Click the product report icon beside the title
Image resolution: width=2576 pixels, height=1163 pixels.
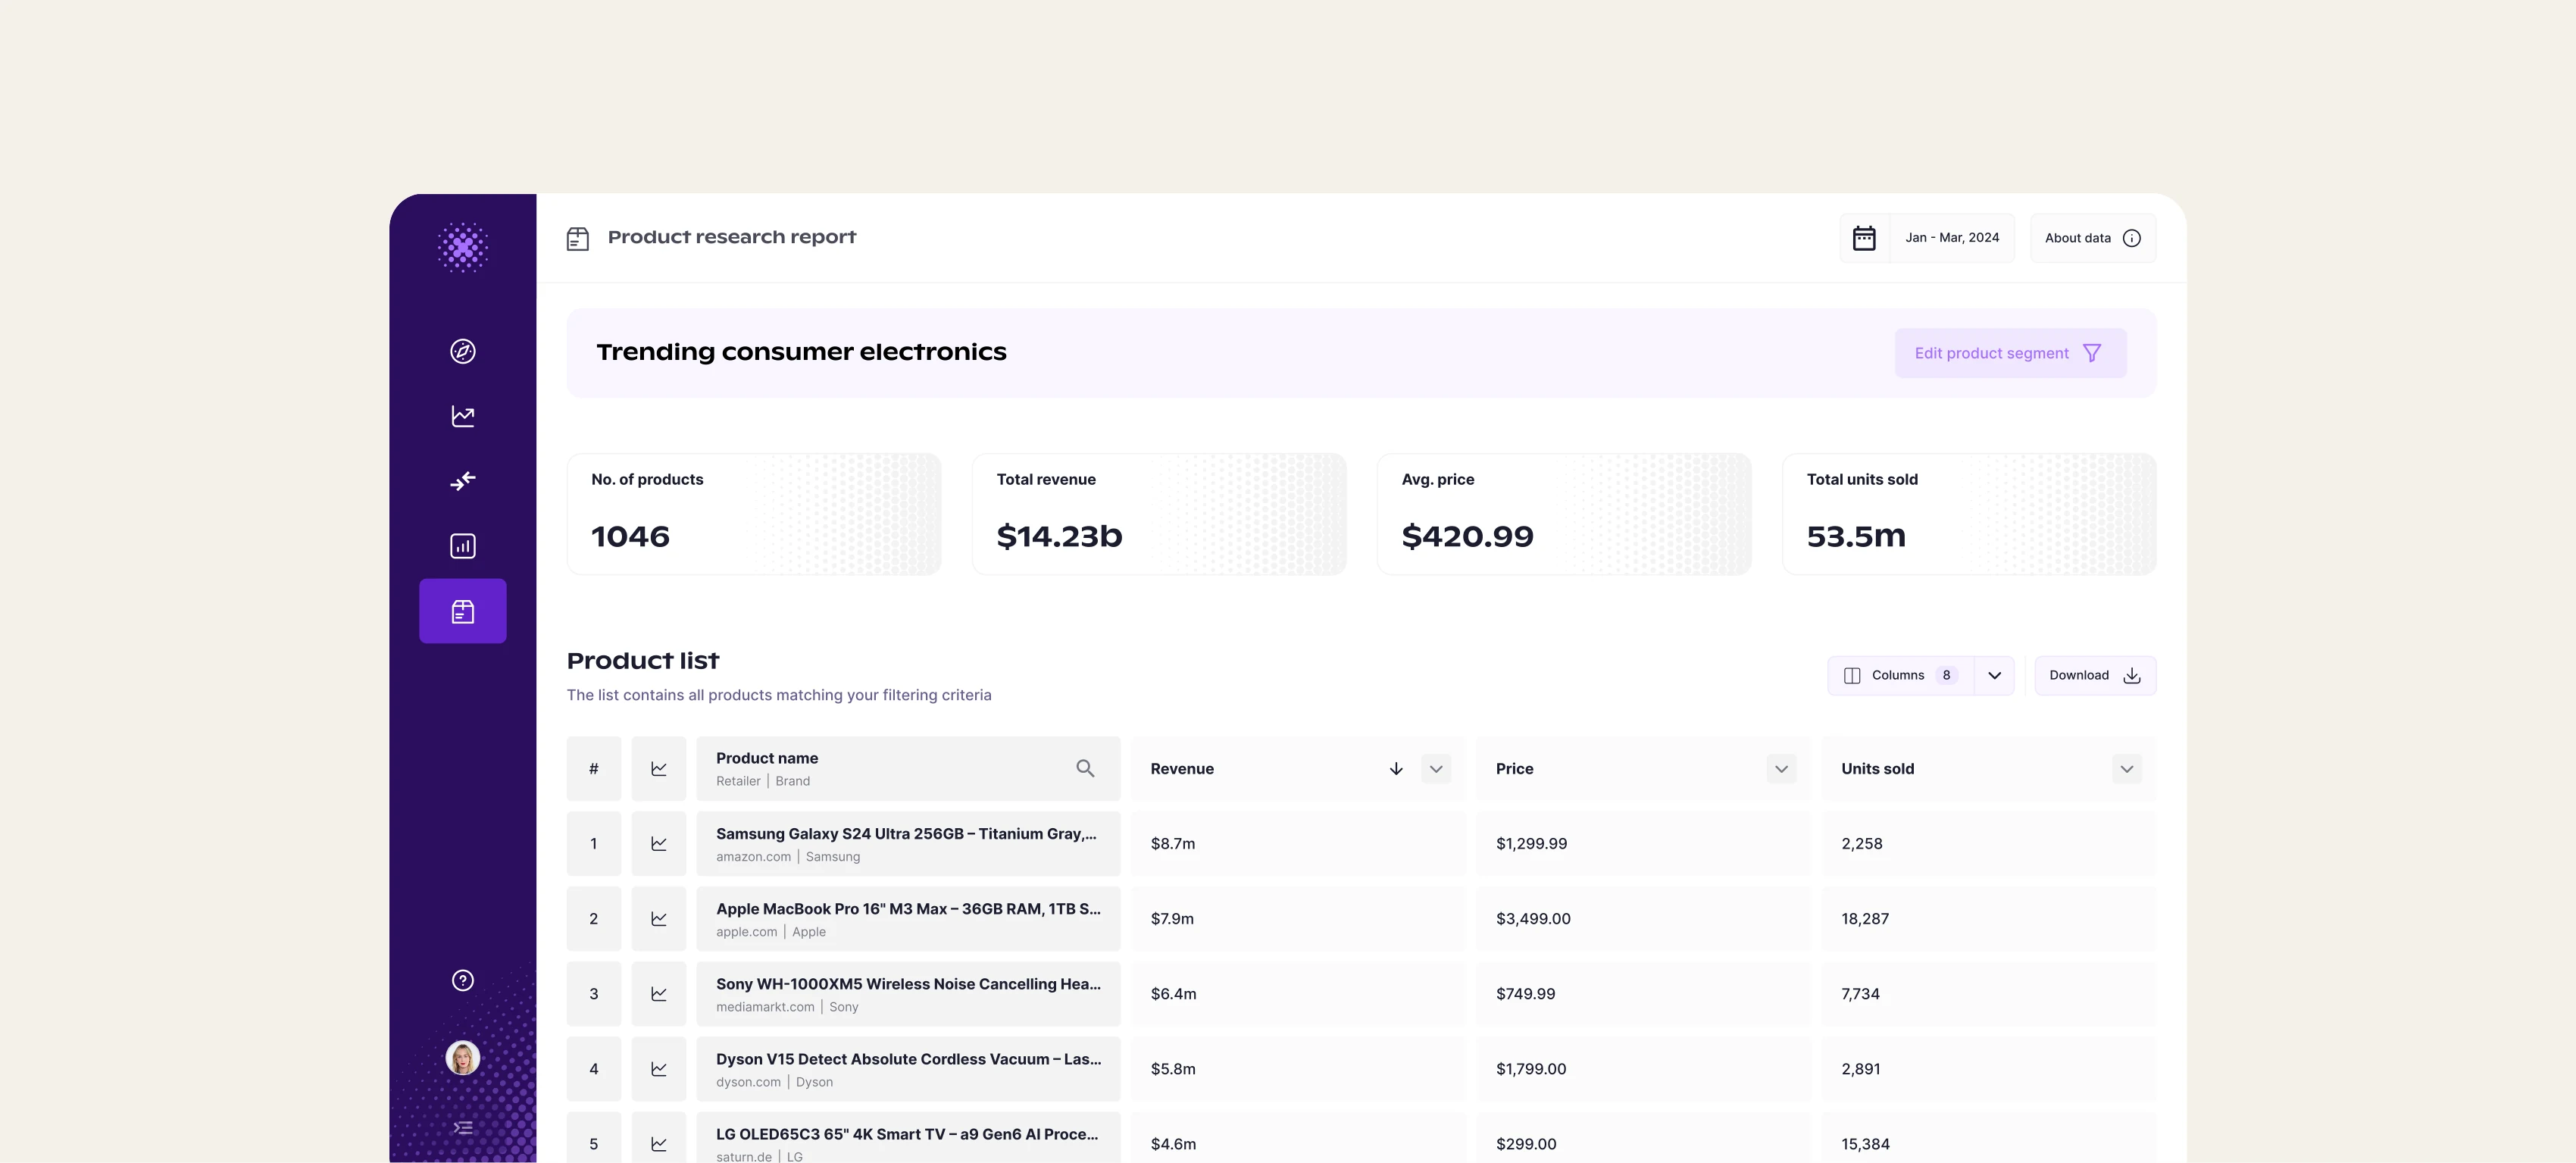577,238
